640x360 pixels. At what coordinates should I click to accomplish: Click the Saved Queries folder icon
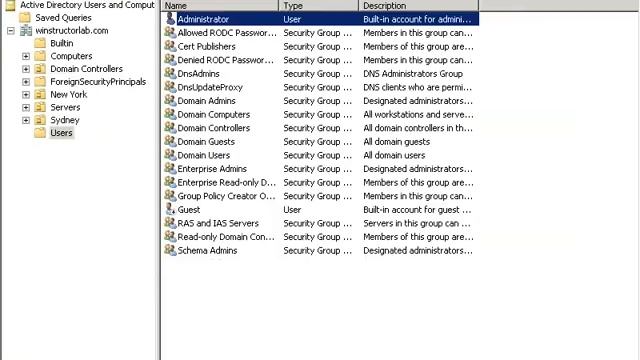pyautogui.click(x=25, y=18)
